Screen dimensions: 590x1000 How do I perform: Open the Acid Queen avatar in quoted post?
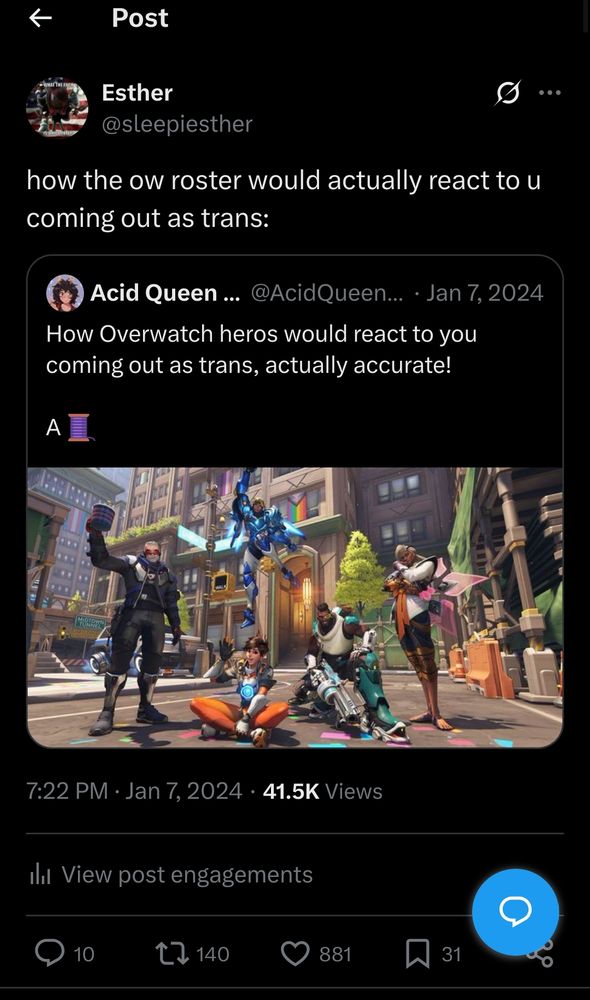(x=65, y=293)
